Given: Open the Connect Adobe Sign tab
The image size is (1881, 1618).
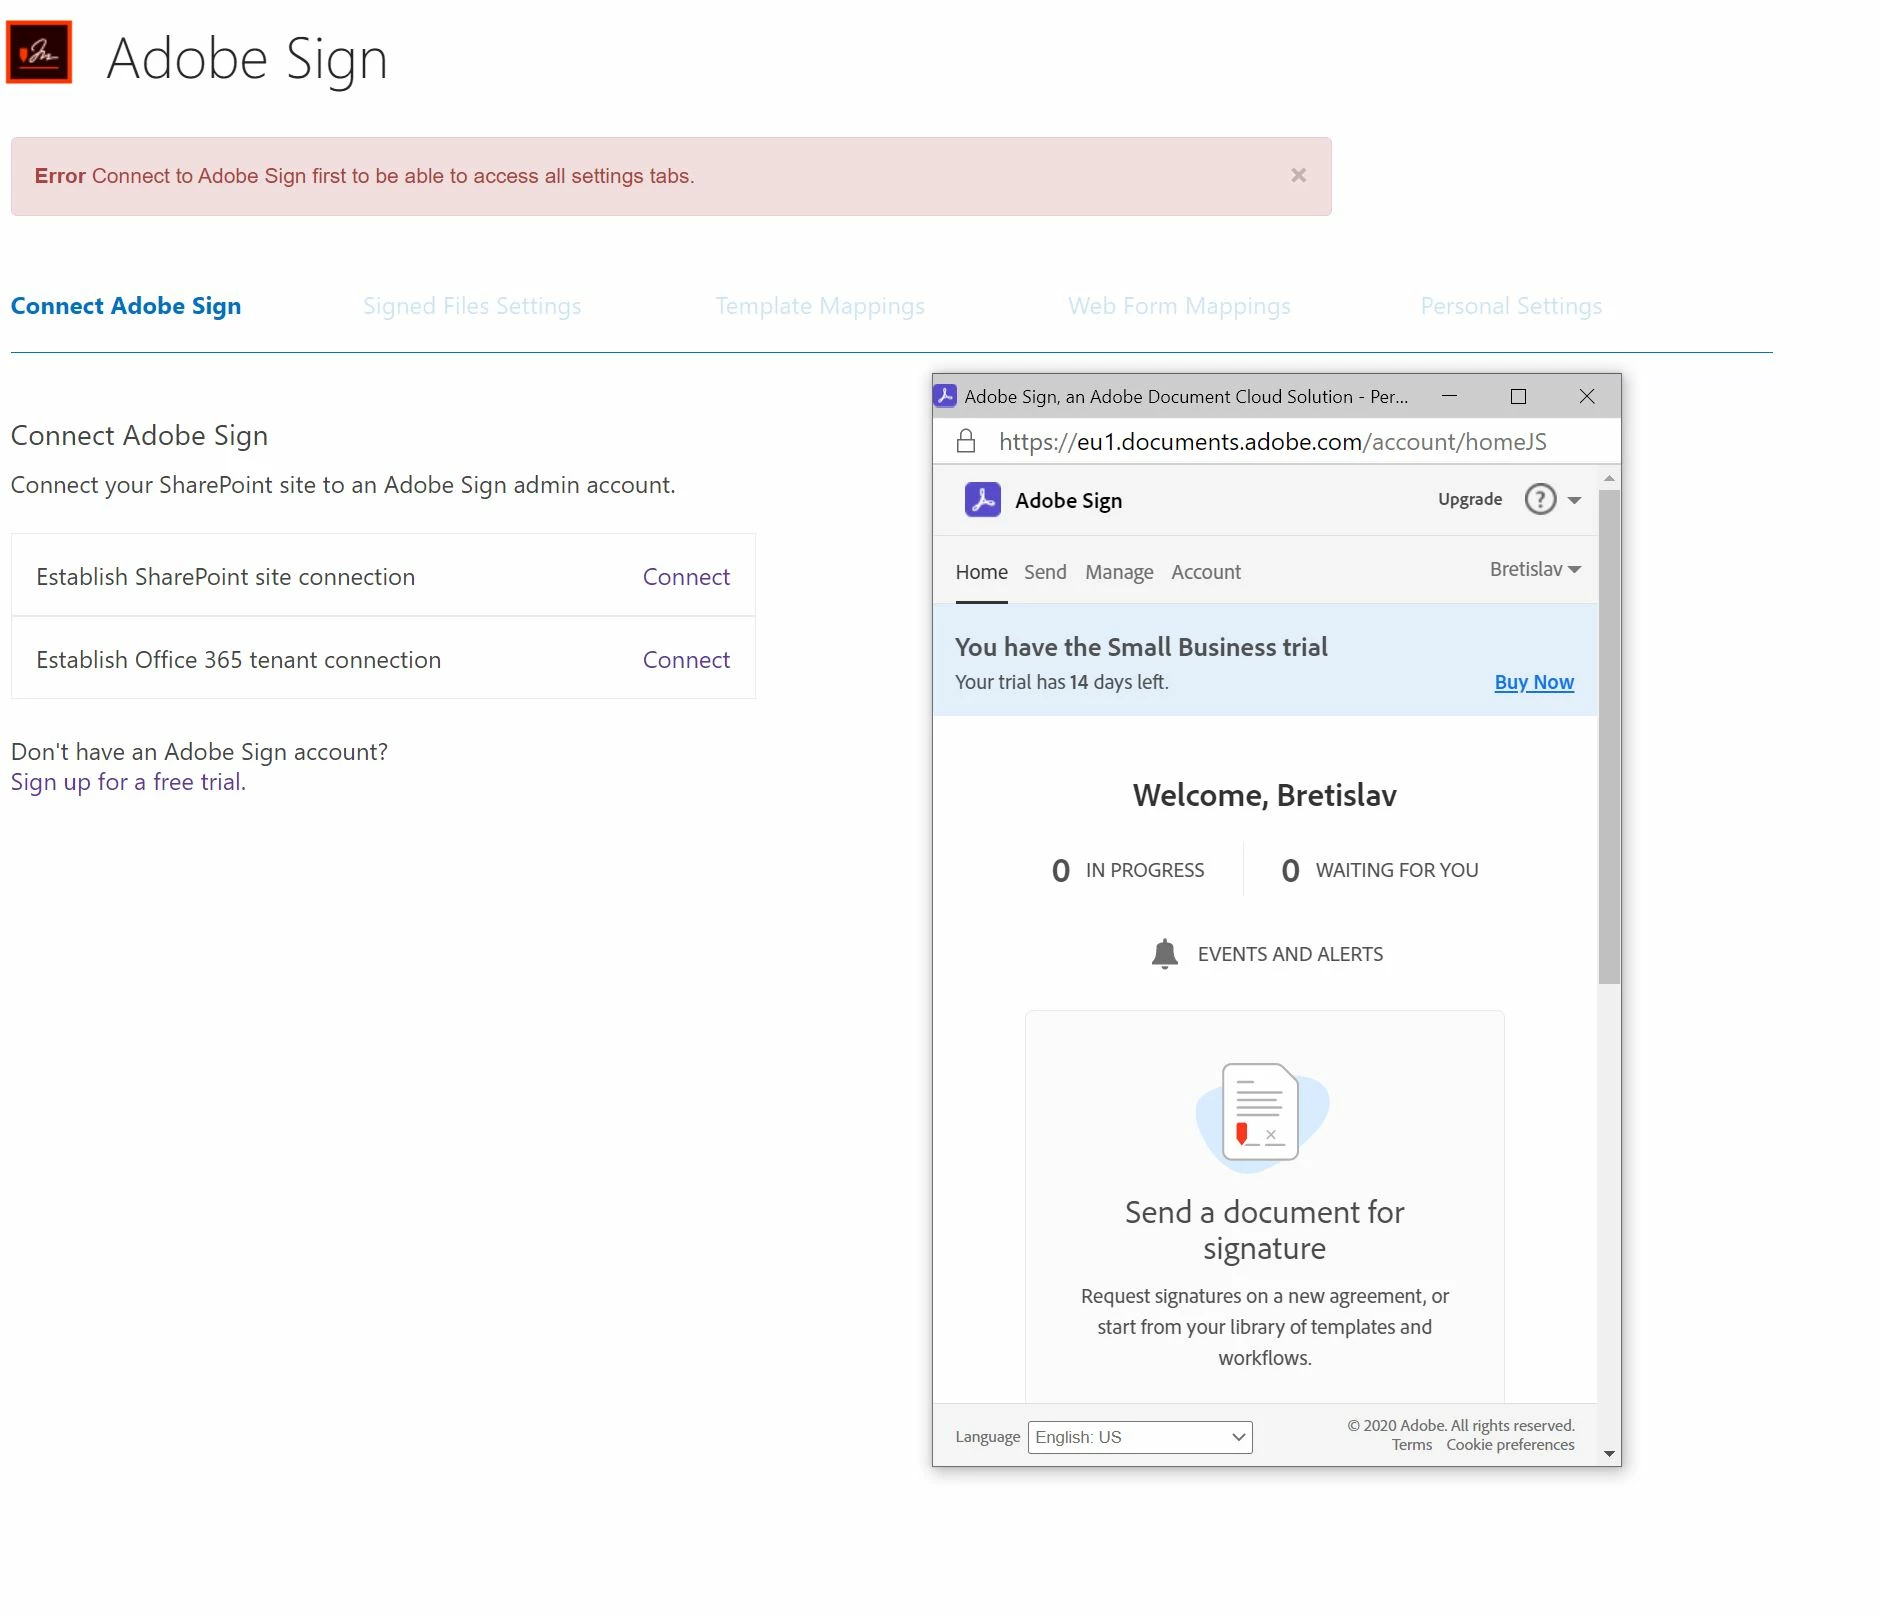Looking at the screenshot, I should tap(126, 306).
